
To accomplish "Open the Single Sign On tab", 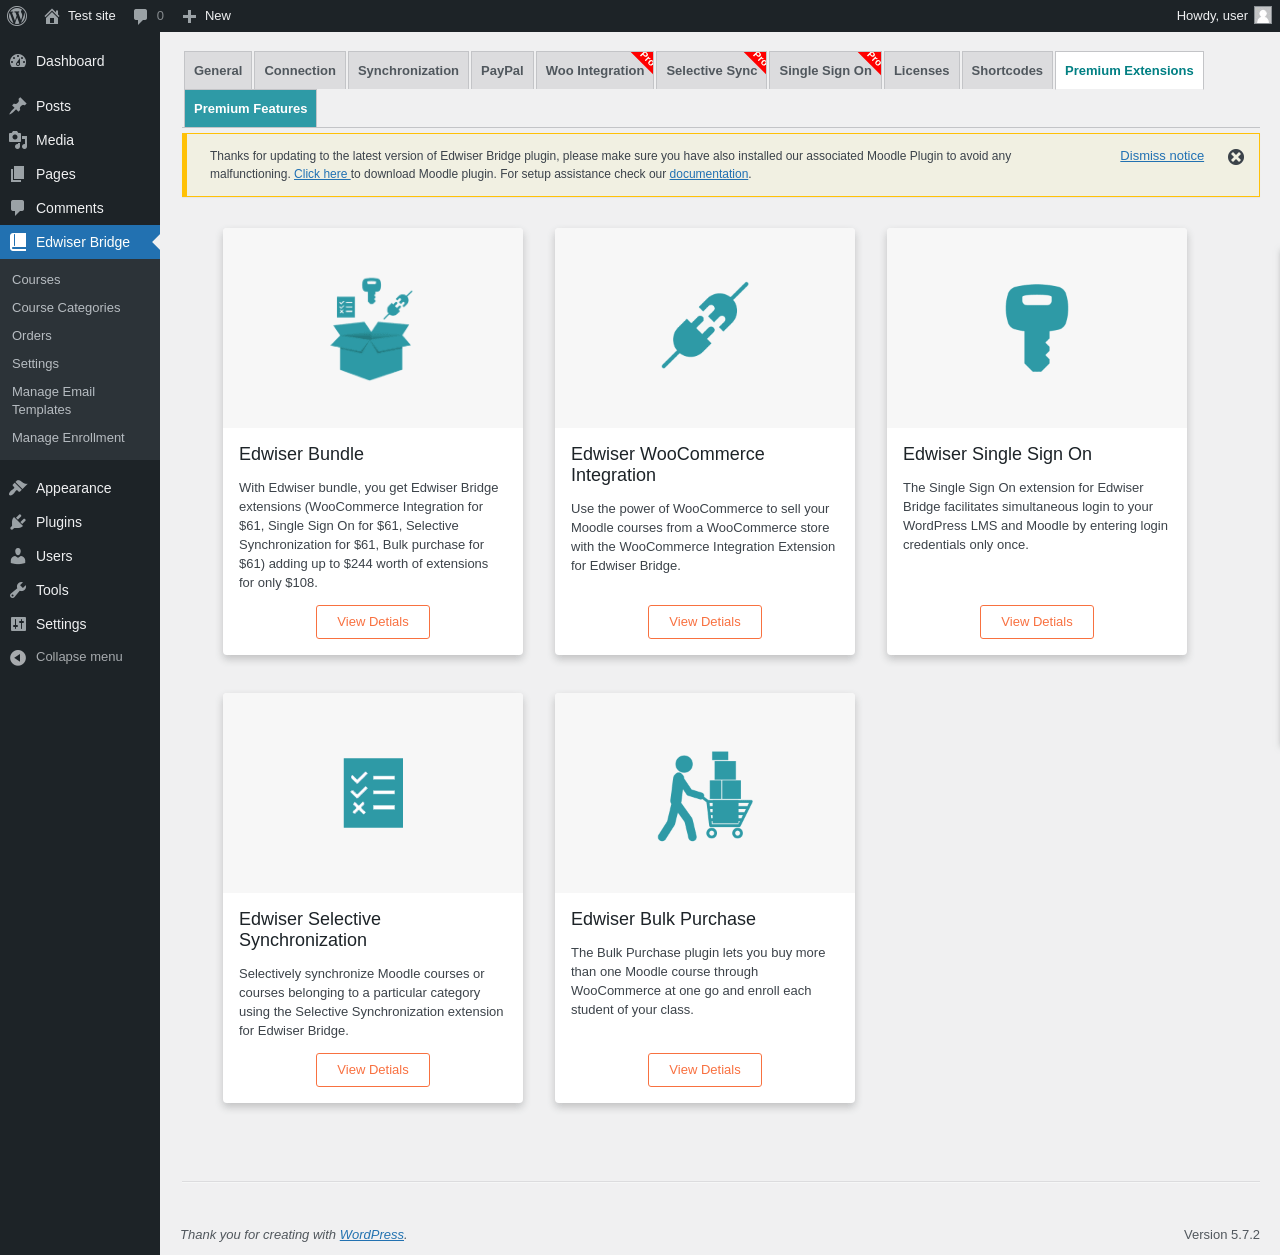I will pyautogui.click(x=826, y=70).
